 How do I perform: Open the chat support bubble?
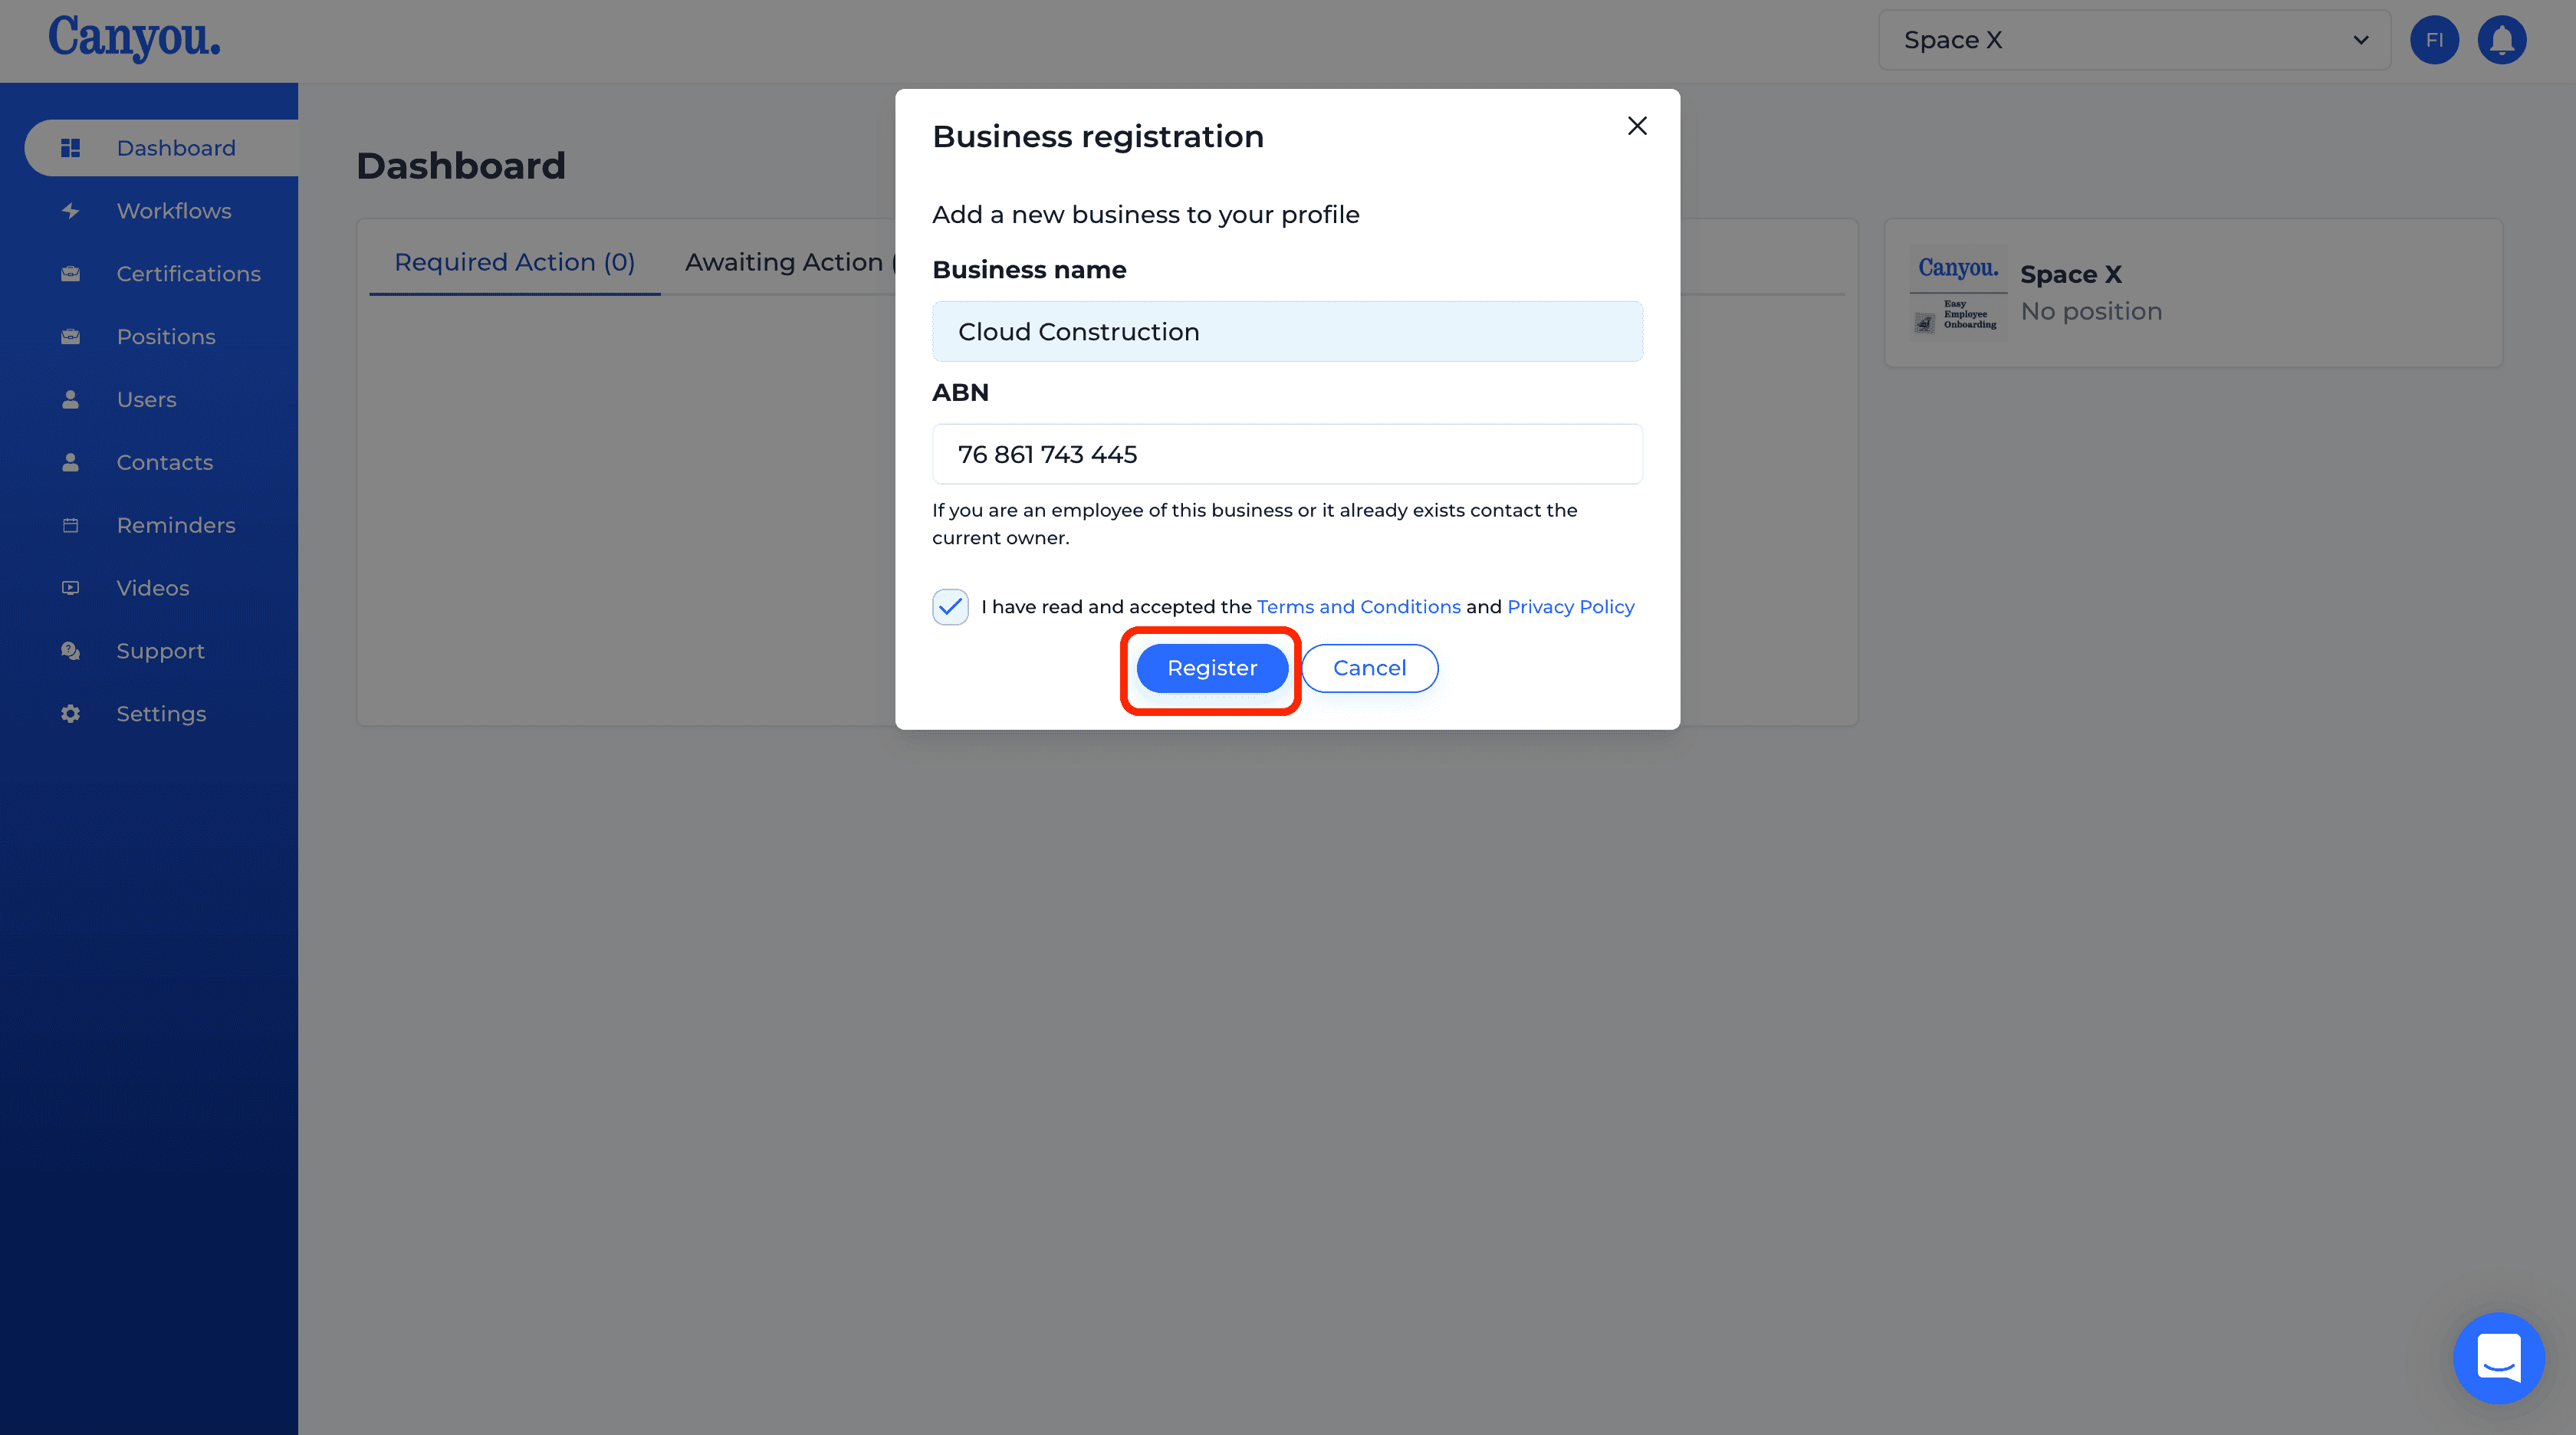pyautogui.click(x=2498, y=1357)
